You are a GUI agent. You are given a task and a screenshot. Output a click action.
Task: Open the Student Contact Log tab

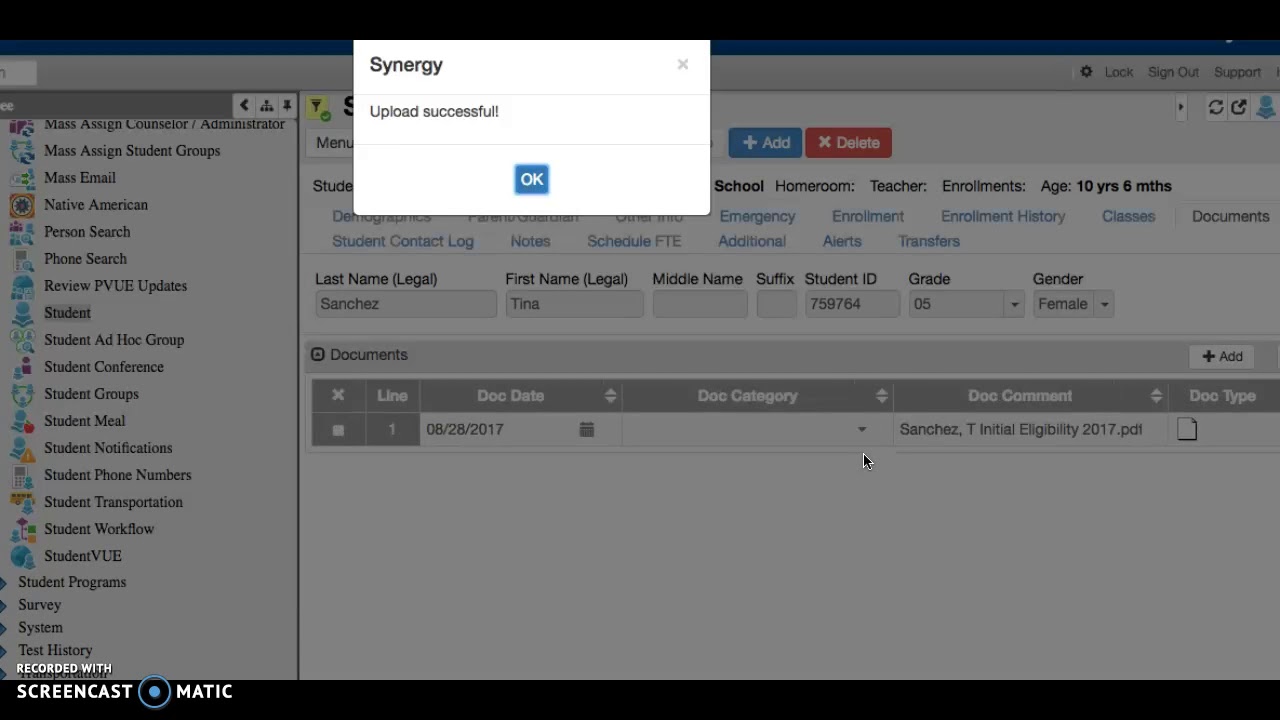point(403,242)
